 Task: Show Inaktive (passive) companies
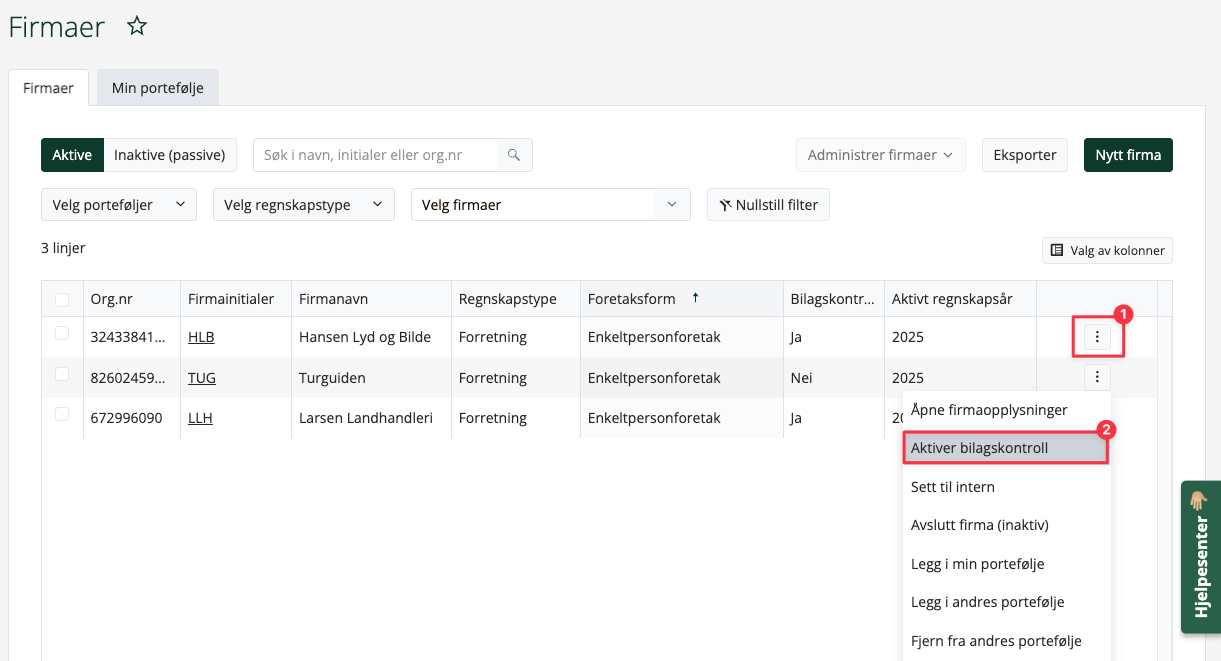click(x=170, y=155)
